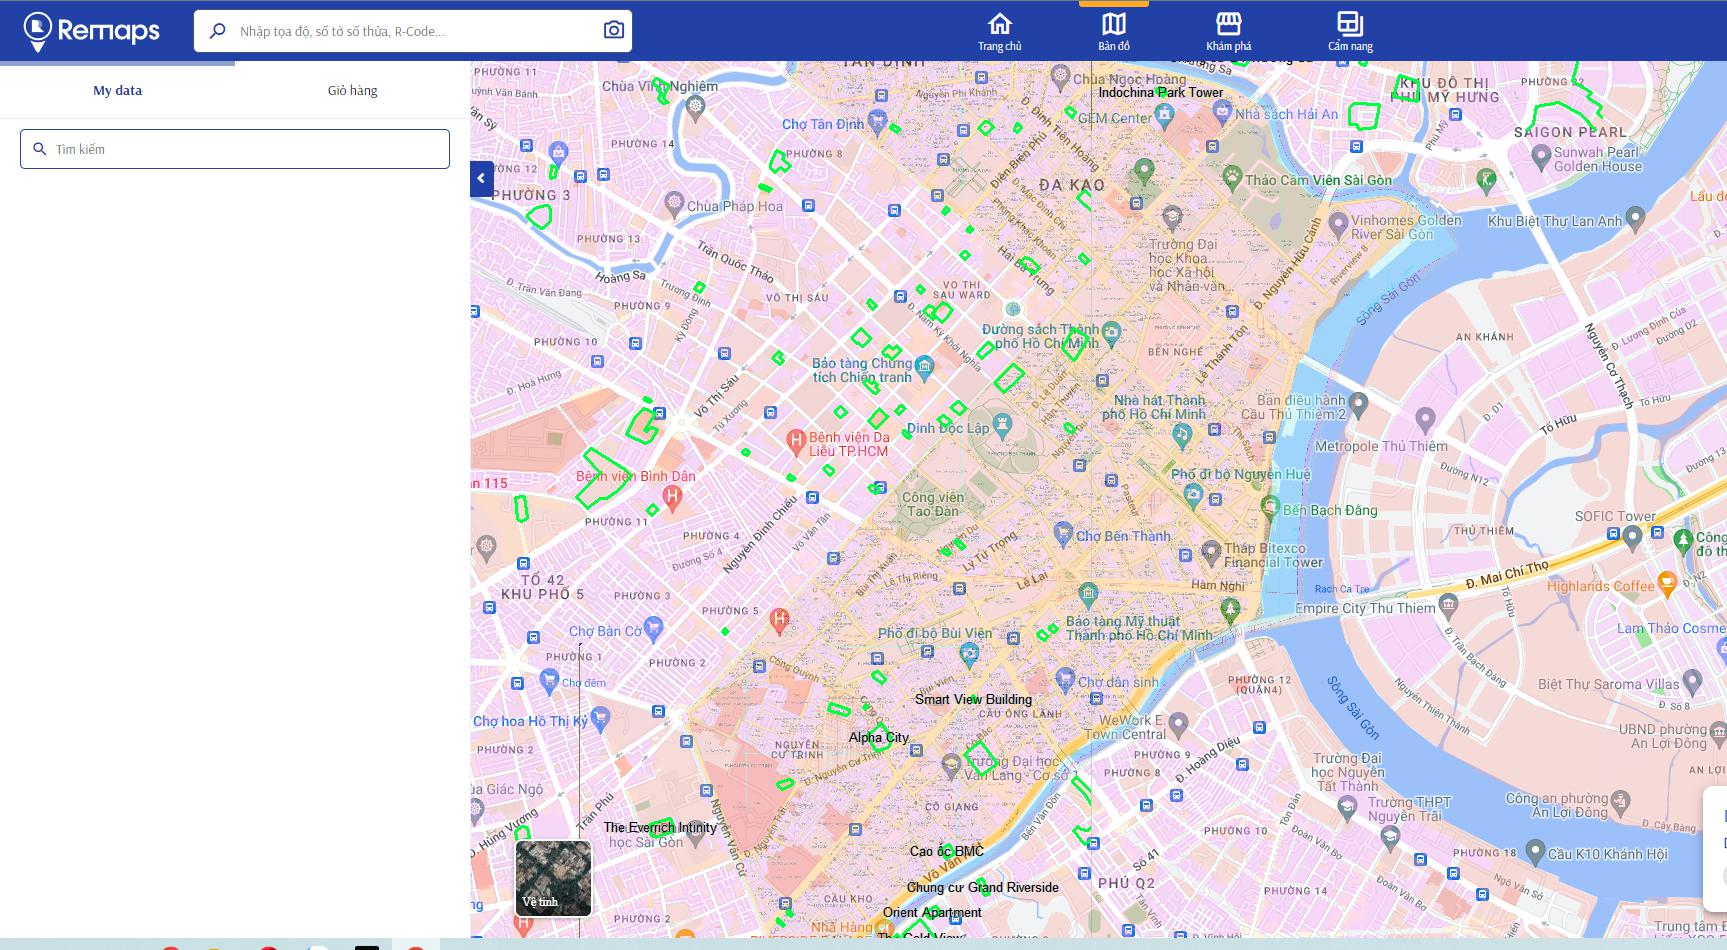Click SOFIC Tower marker

click(x=1632, y=537)
